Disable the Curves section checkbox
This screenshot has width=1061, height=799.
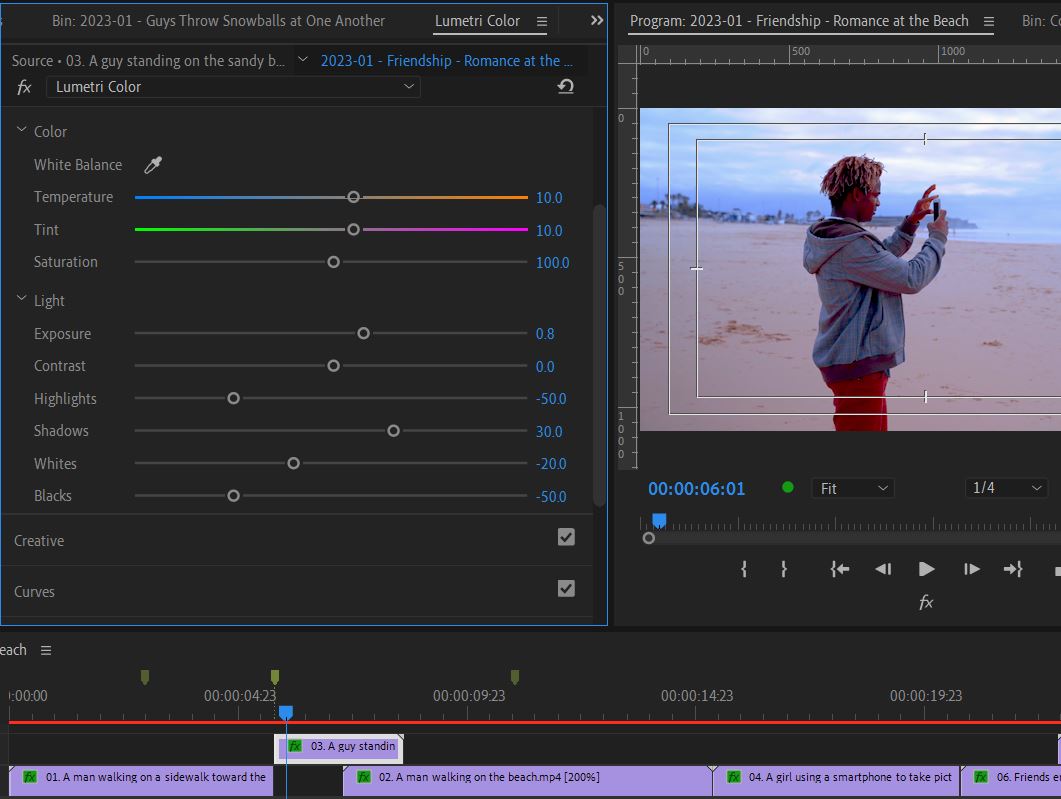(x=566, y=589)
